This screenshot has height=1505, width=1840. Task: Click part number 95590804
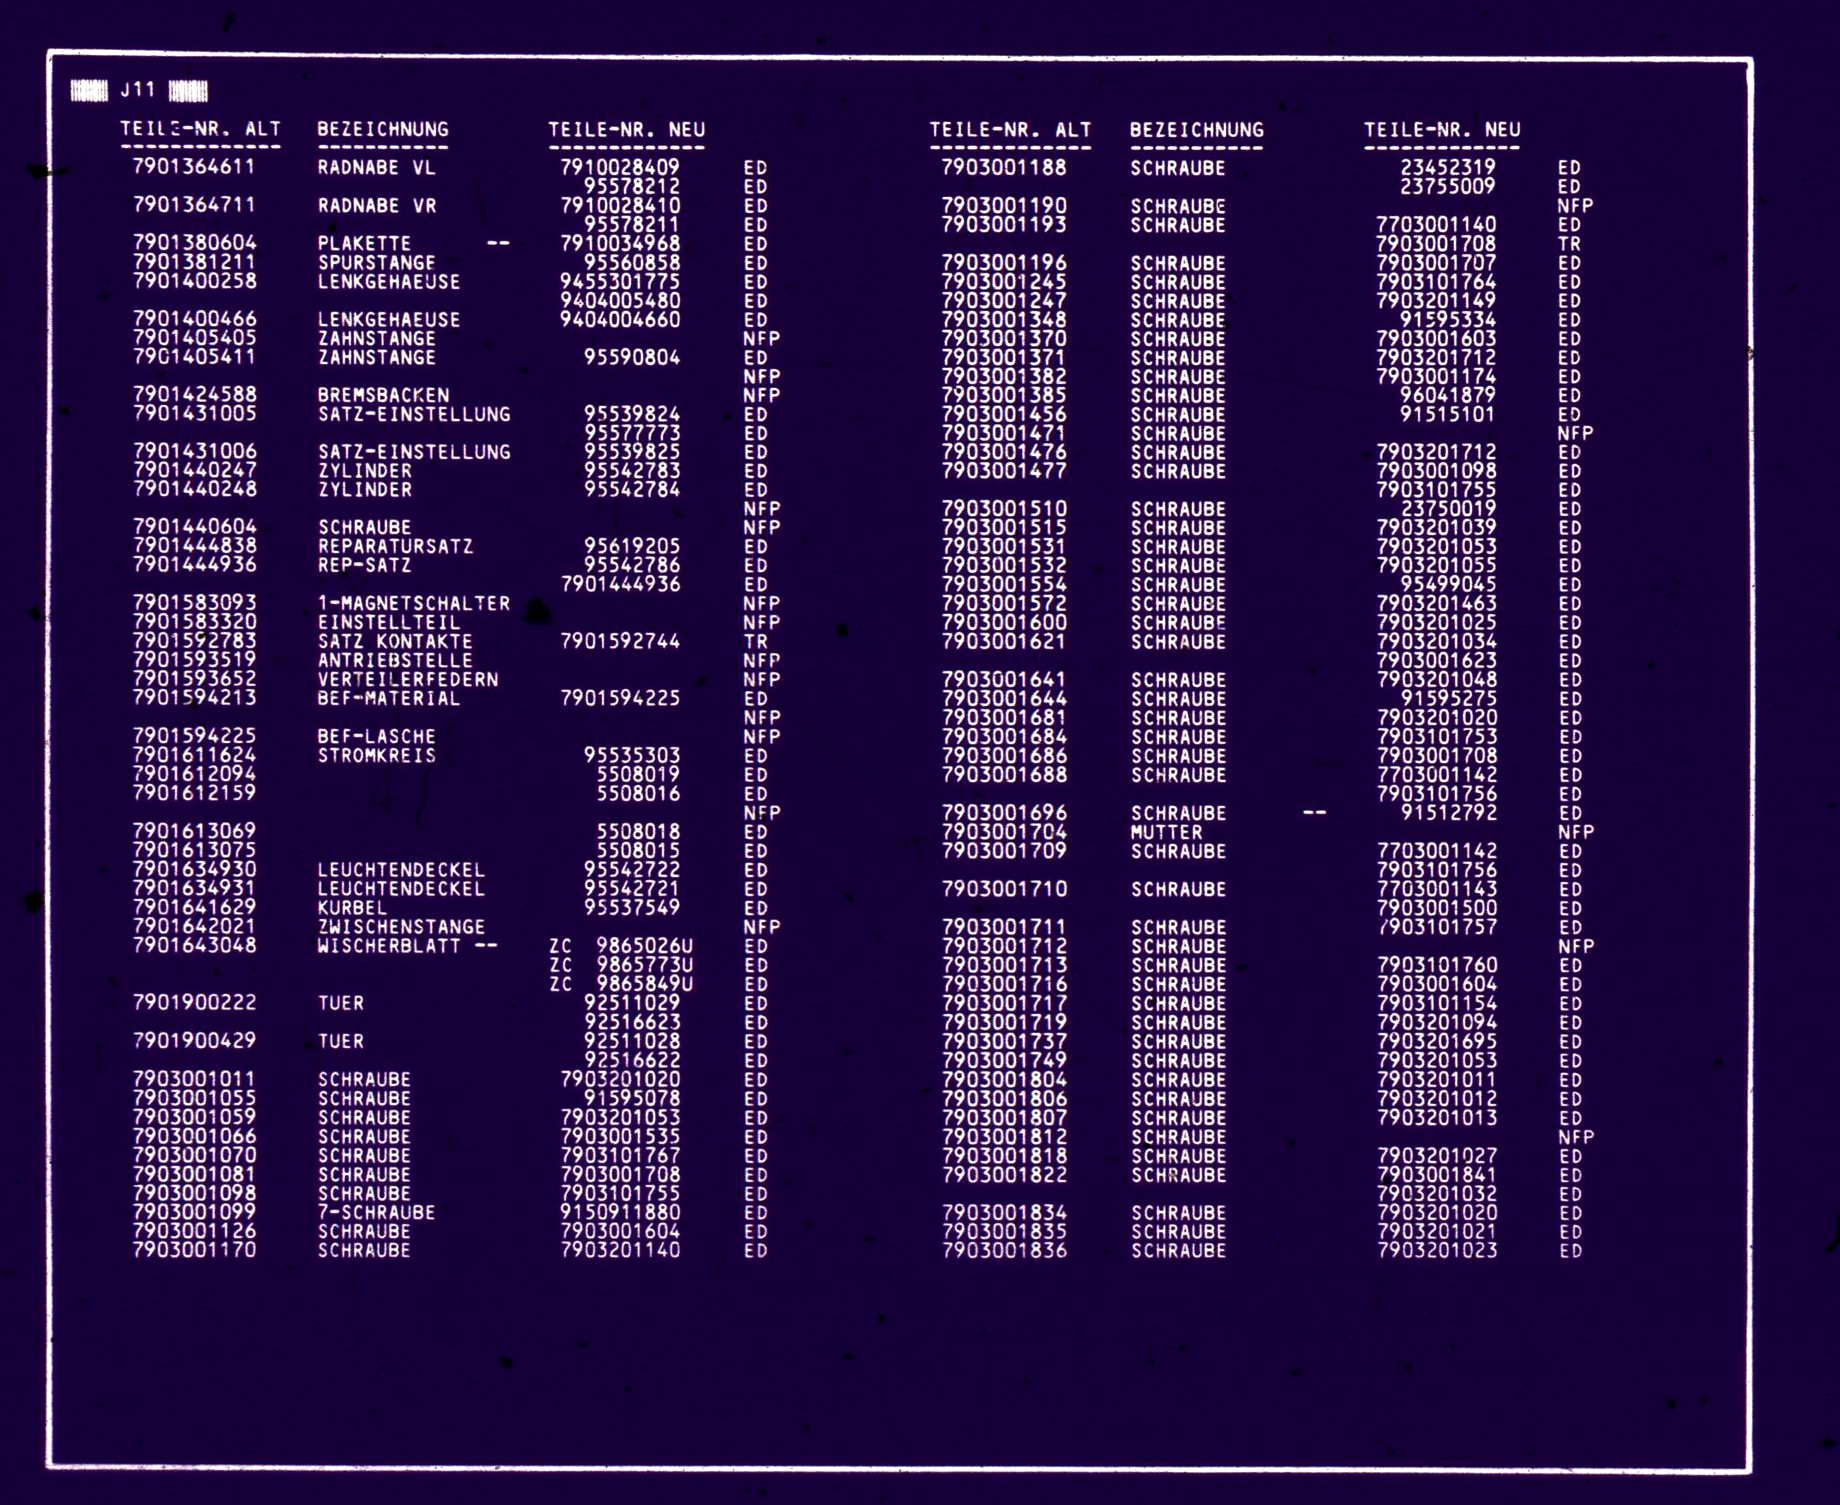632,357
